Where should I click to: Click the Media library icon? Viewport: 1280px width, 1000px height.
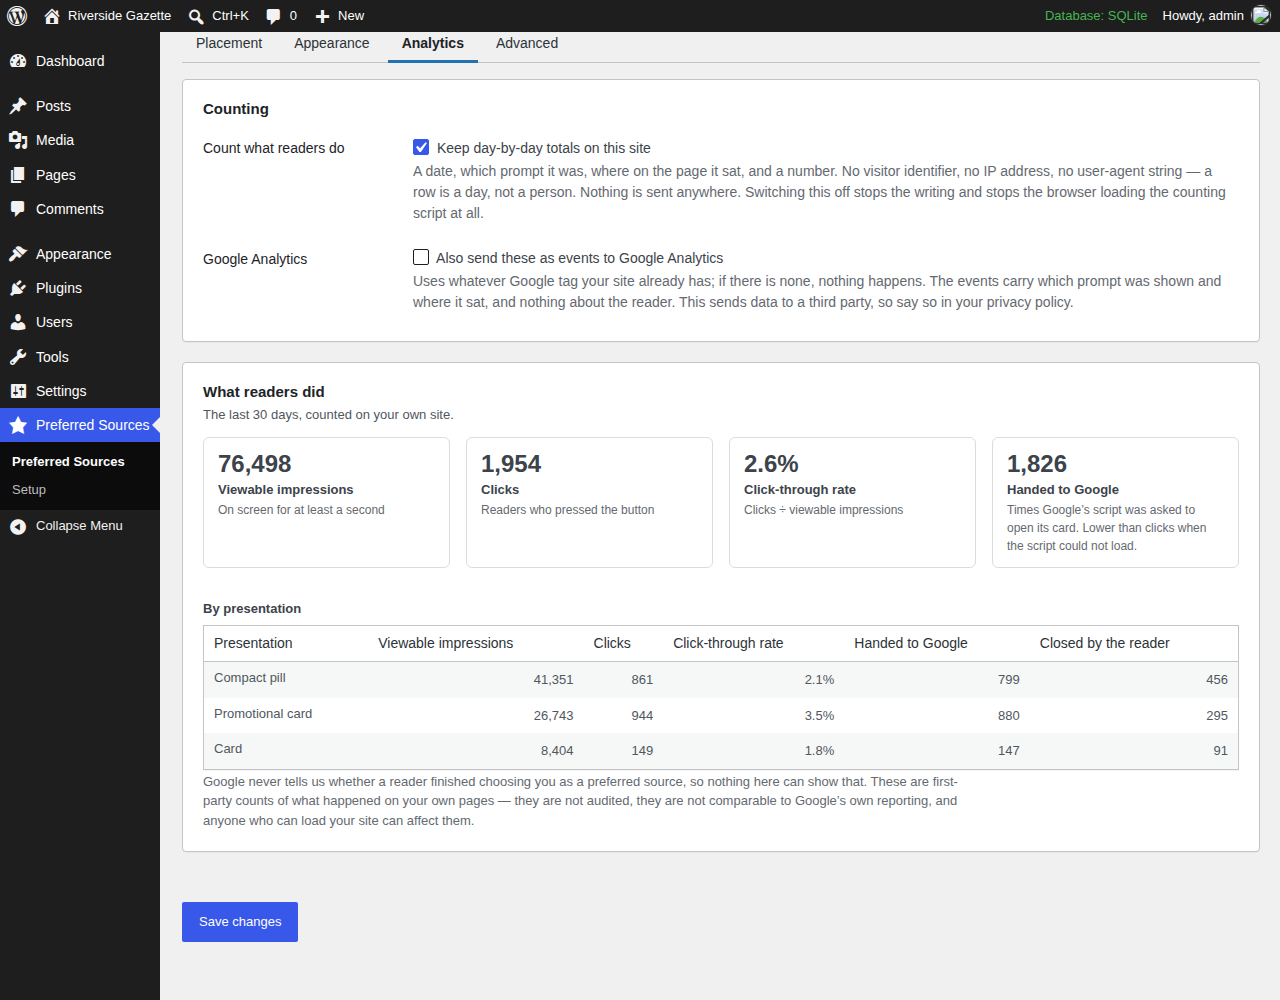[18, 140]
